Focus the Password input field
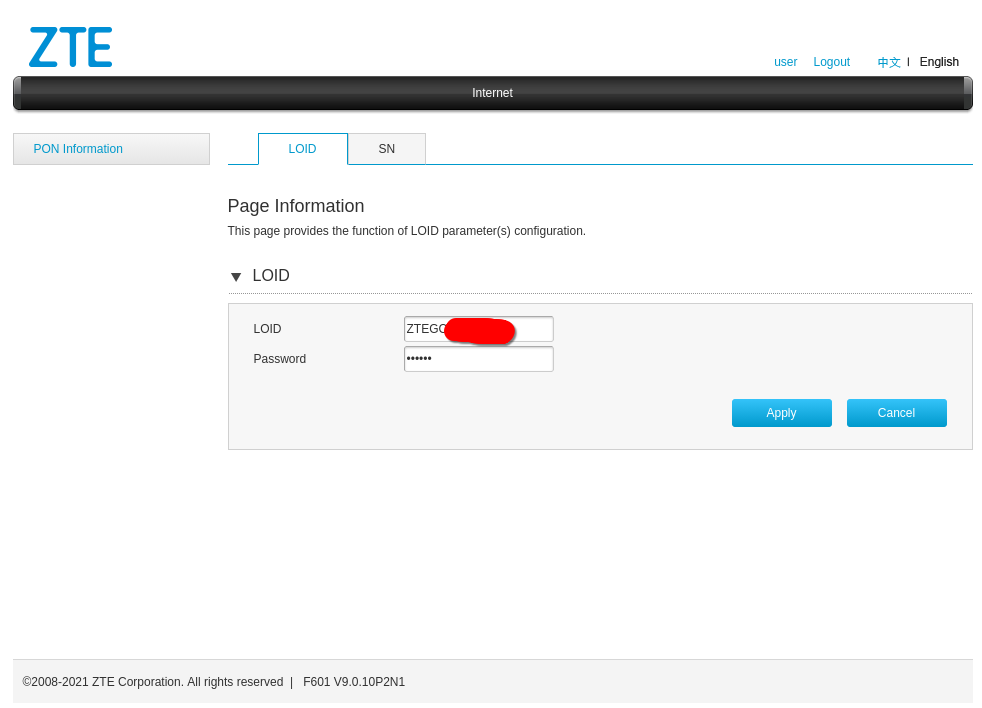The height and width of the screenshot is (708, 982). (478, 359)
